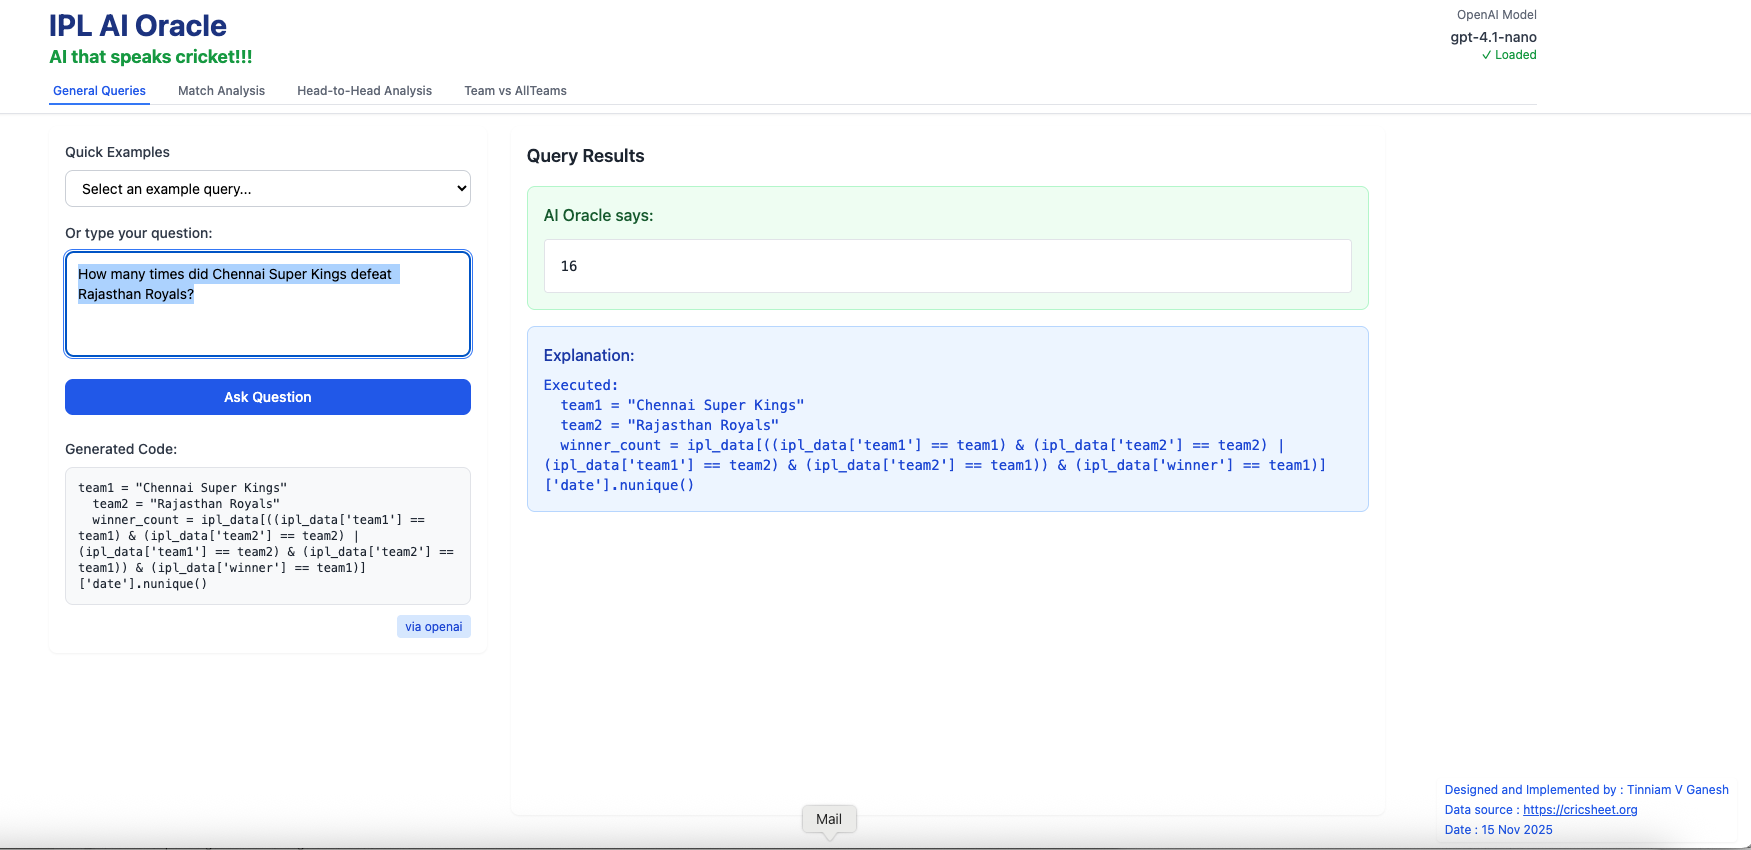1751x850 pixels.
Task: Select the General Queries tab
Action: pos(99,91)
